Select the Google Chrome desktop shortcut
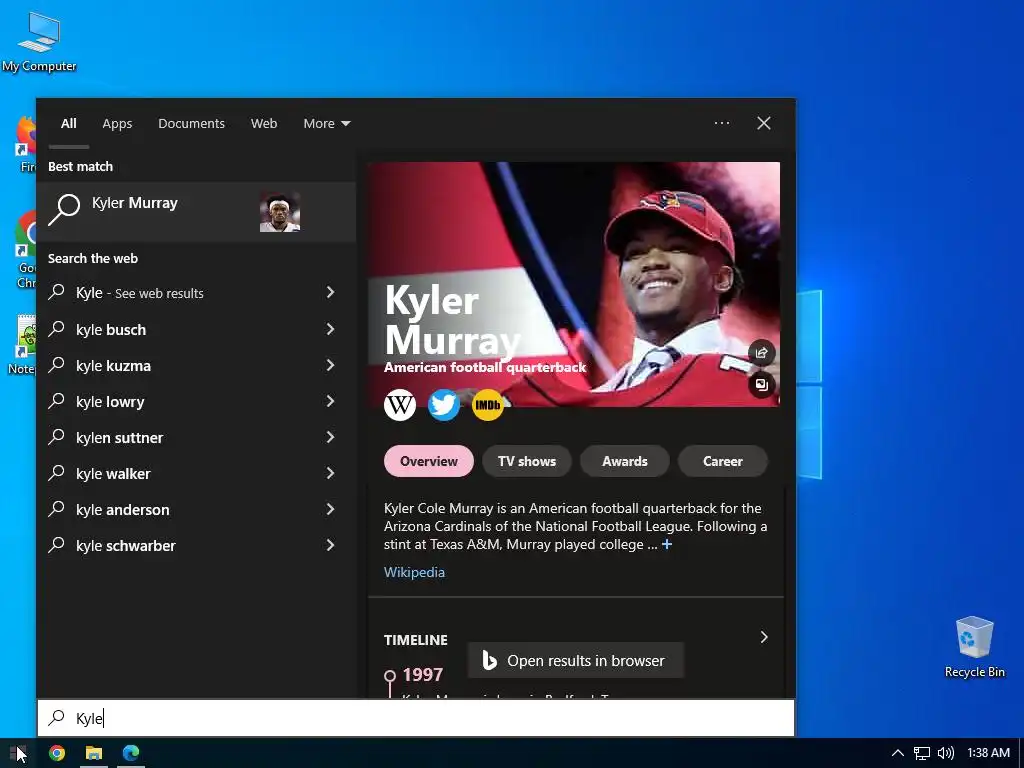 (26, 249)
